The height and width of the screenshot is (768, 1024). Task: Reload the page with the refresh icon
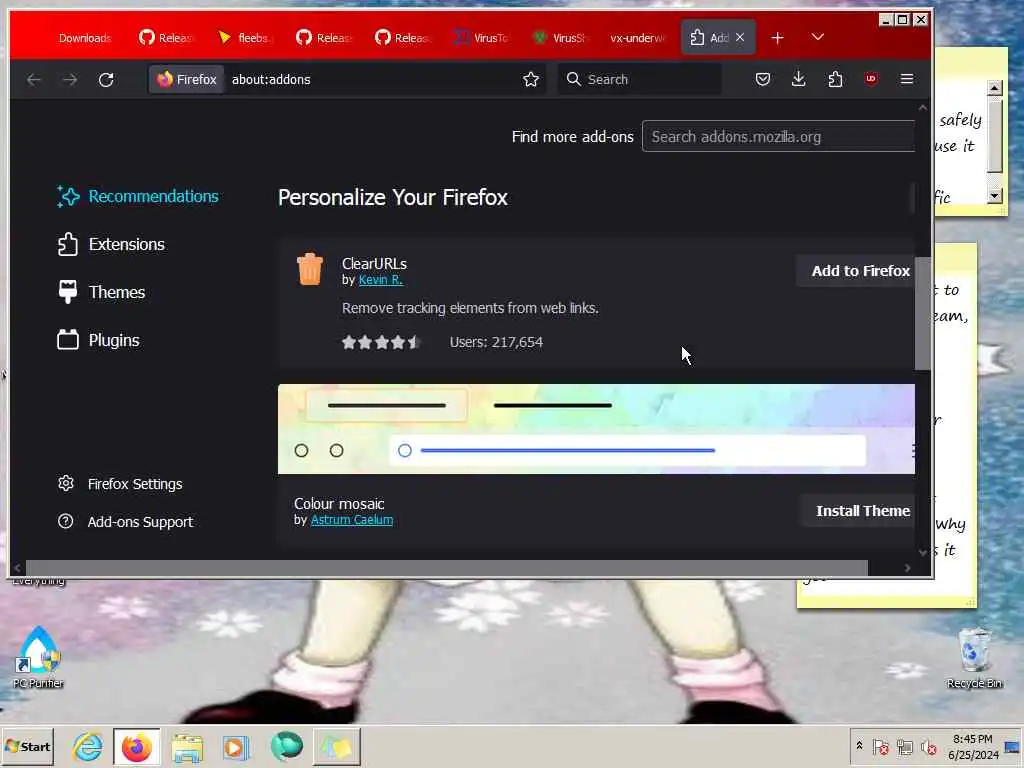(106, 80)
